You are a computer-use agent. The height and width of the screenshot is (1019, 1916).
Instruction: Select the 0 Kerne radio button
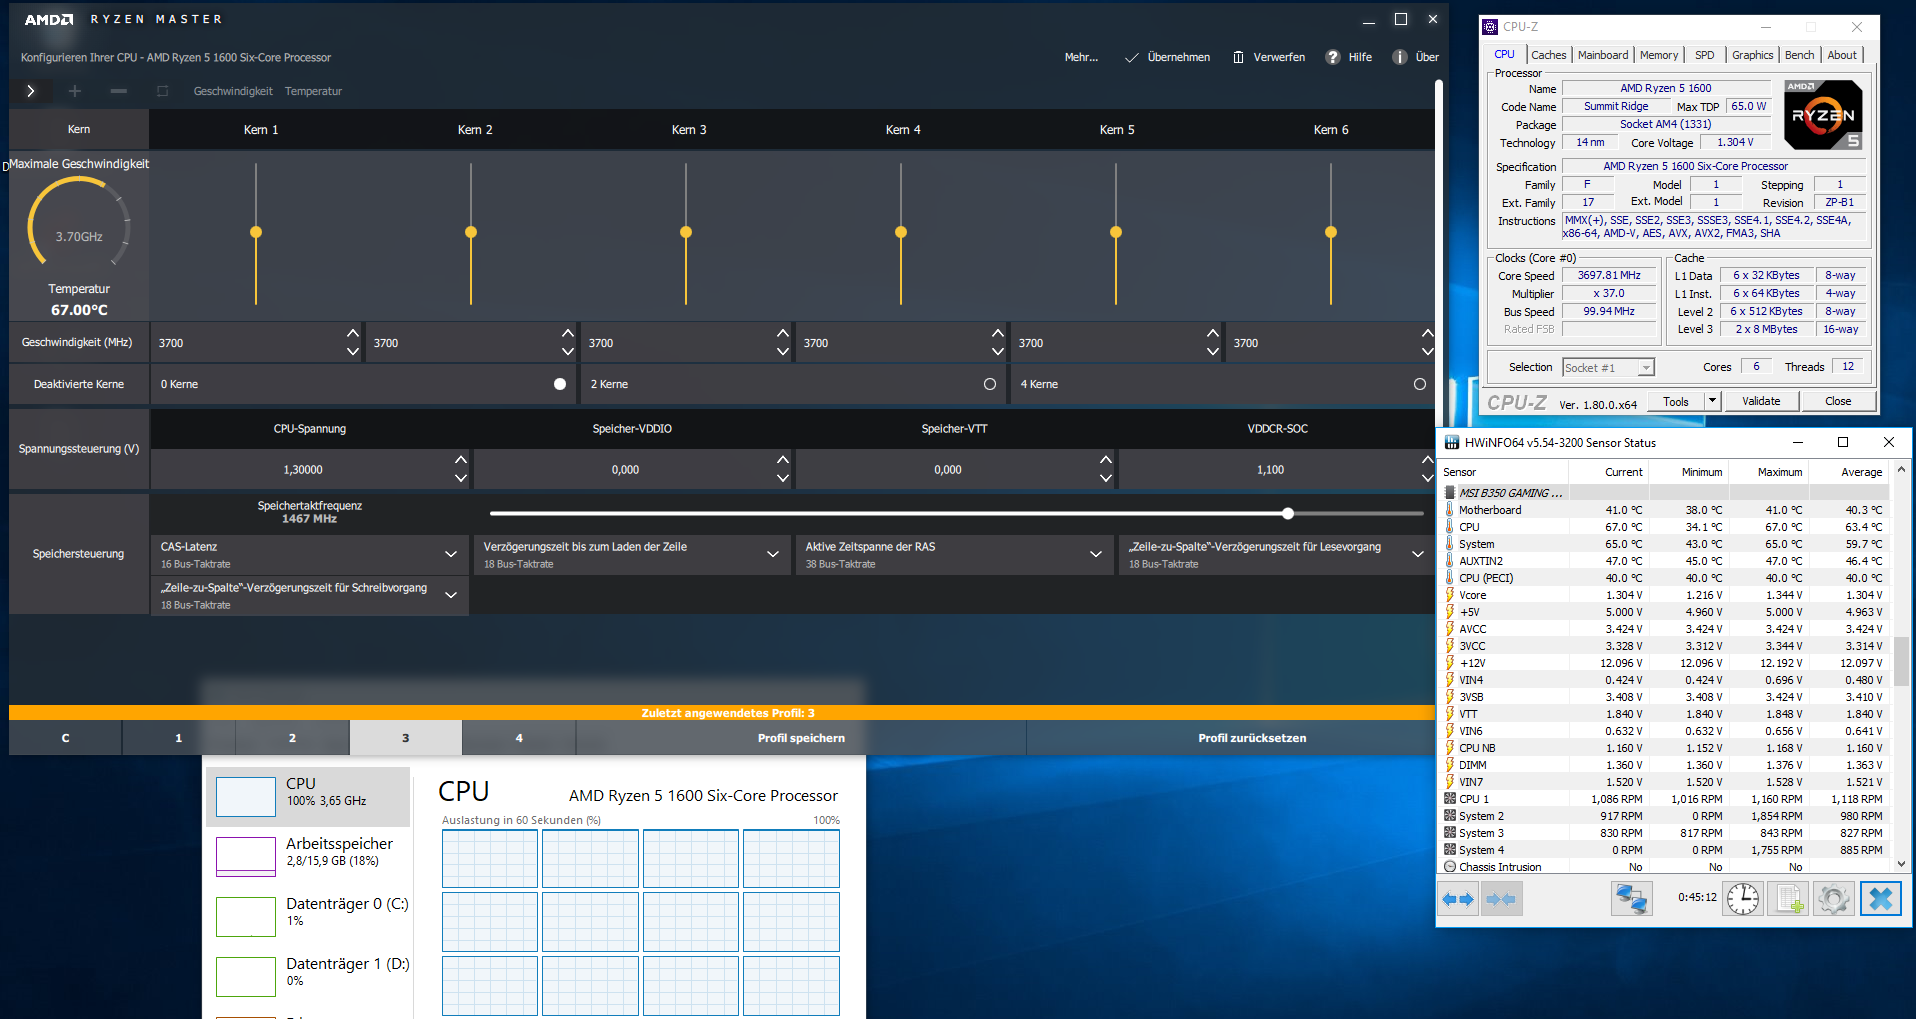pos(560,384)
